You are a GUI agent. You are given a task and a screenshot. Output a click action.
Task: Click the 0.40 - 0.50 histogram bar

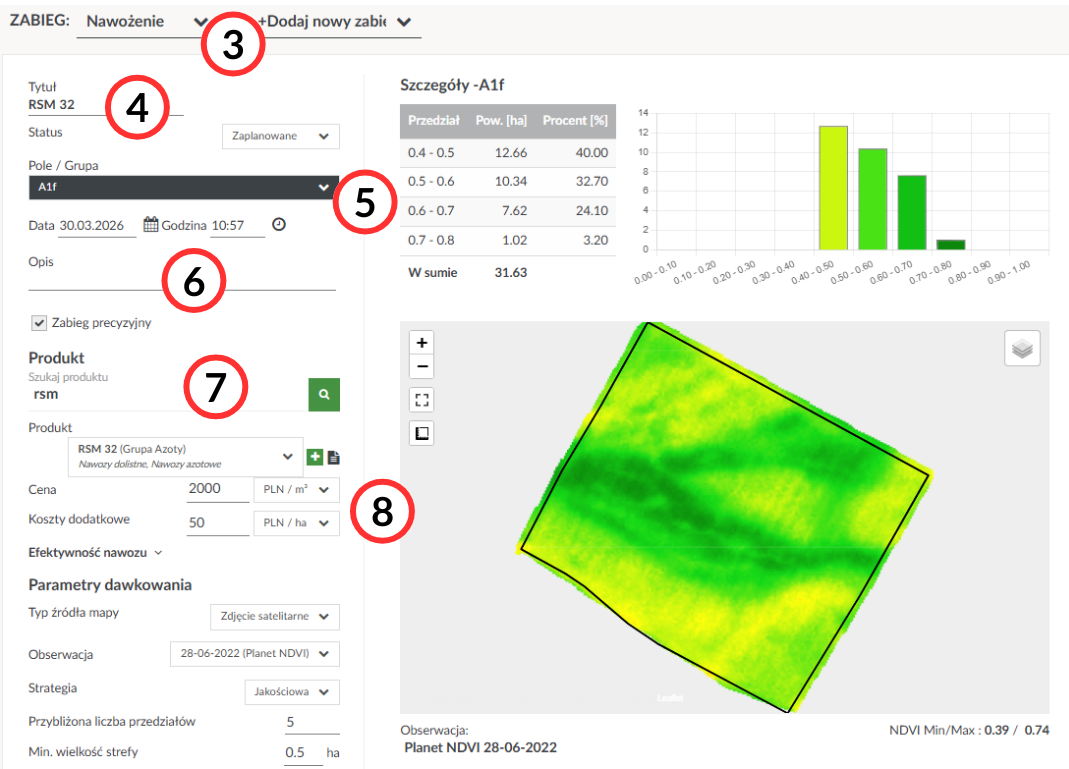click(x=833, y=188)
